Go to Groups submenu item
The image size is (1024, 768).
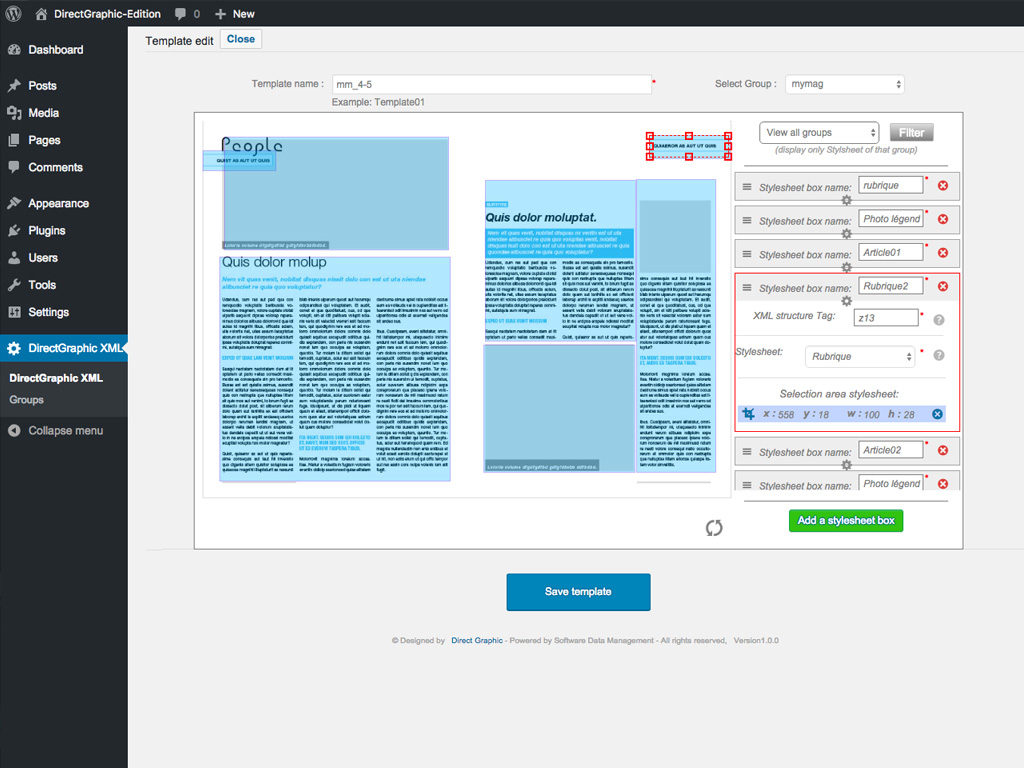(x=27, y=400)
